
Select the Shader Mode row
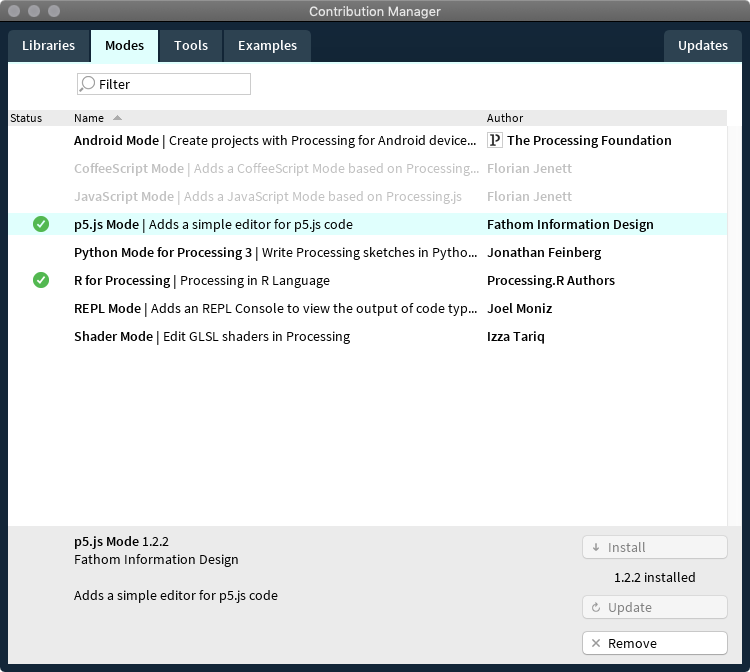click(367, 336)
